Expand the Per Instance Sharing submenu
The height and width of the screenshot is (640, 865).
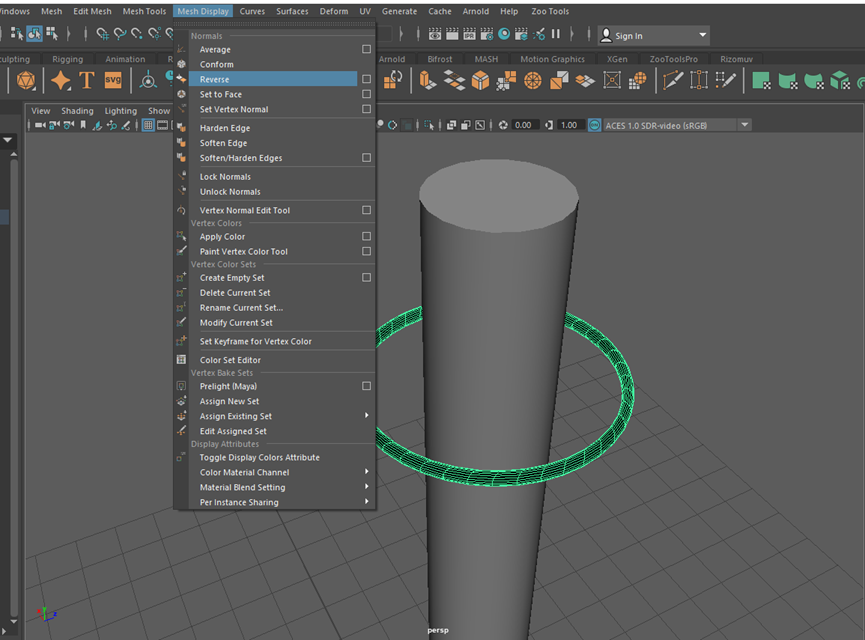pyautogui.click(x=366, y=502)
